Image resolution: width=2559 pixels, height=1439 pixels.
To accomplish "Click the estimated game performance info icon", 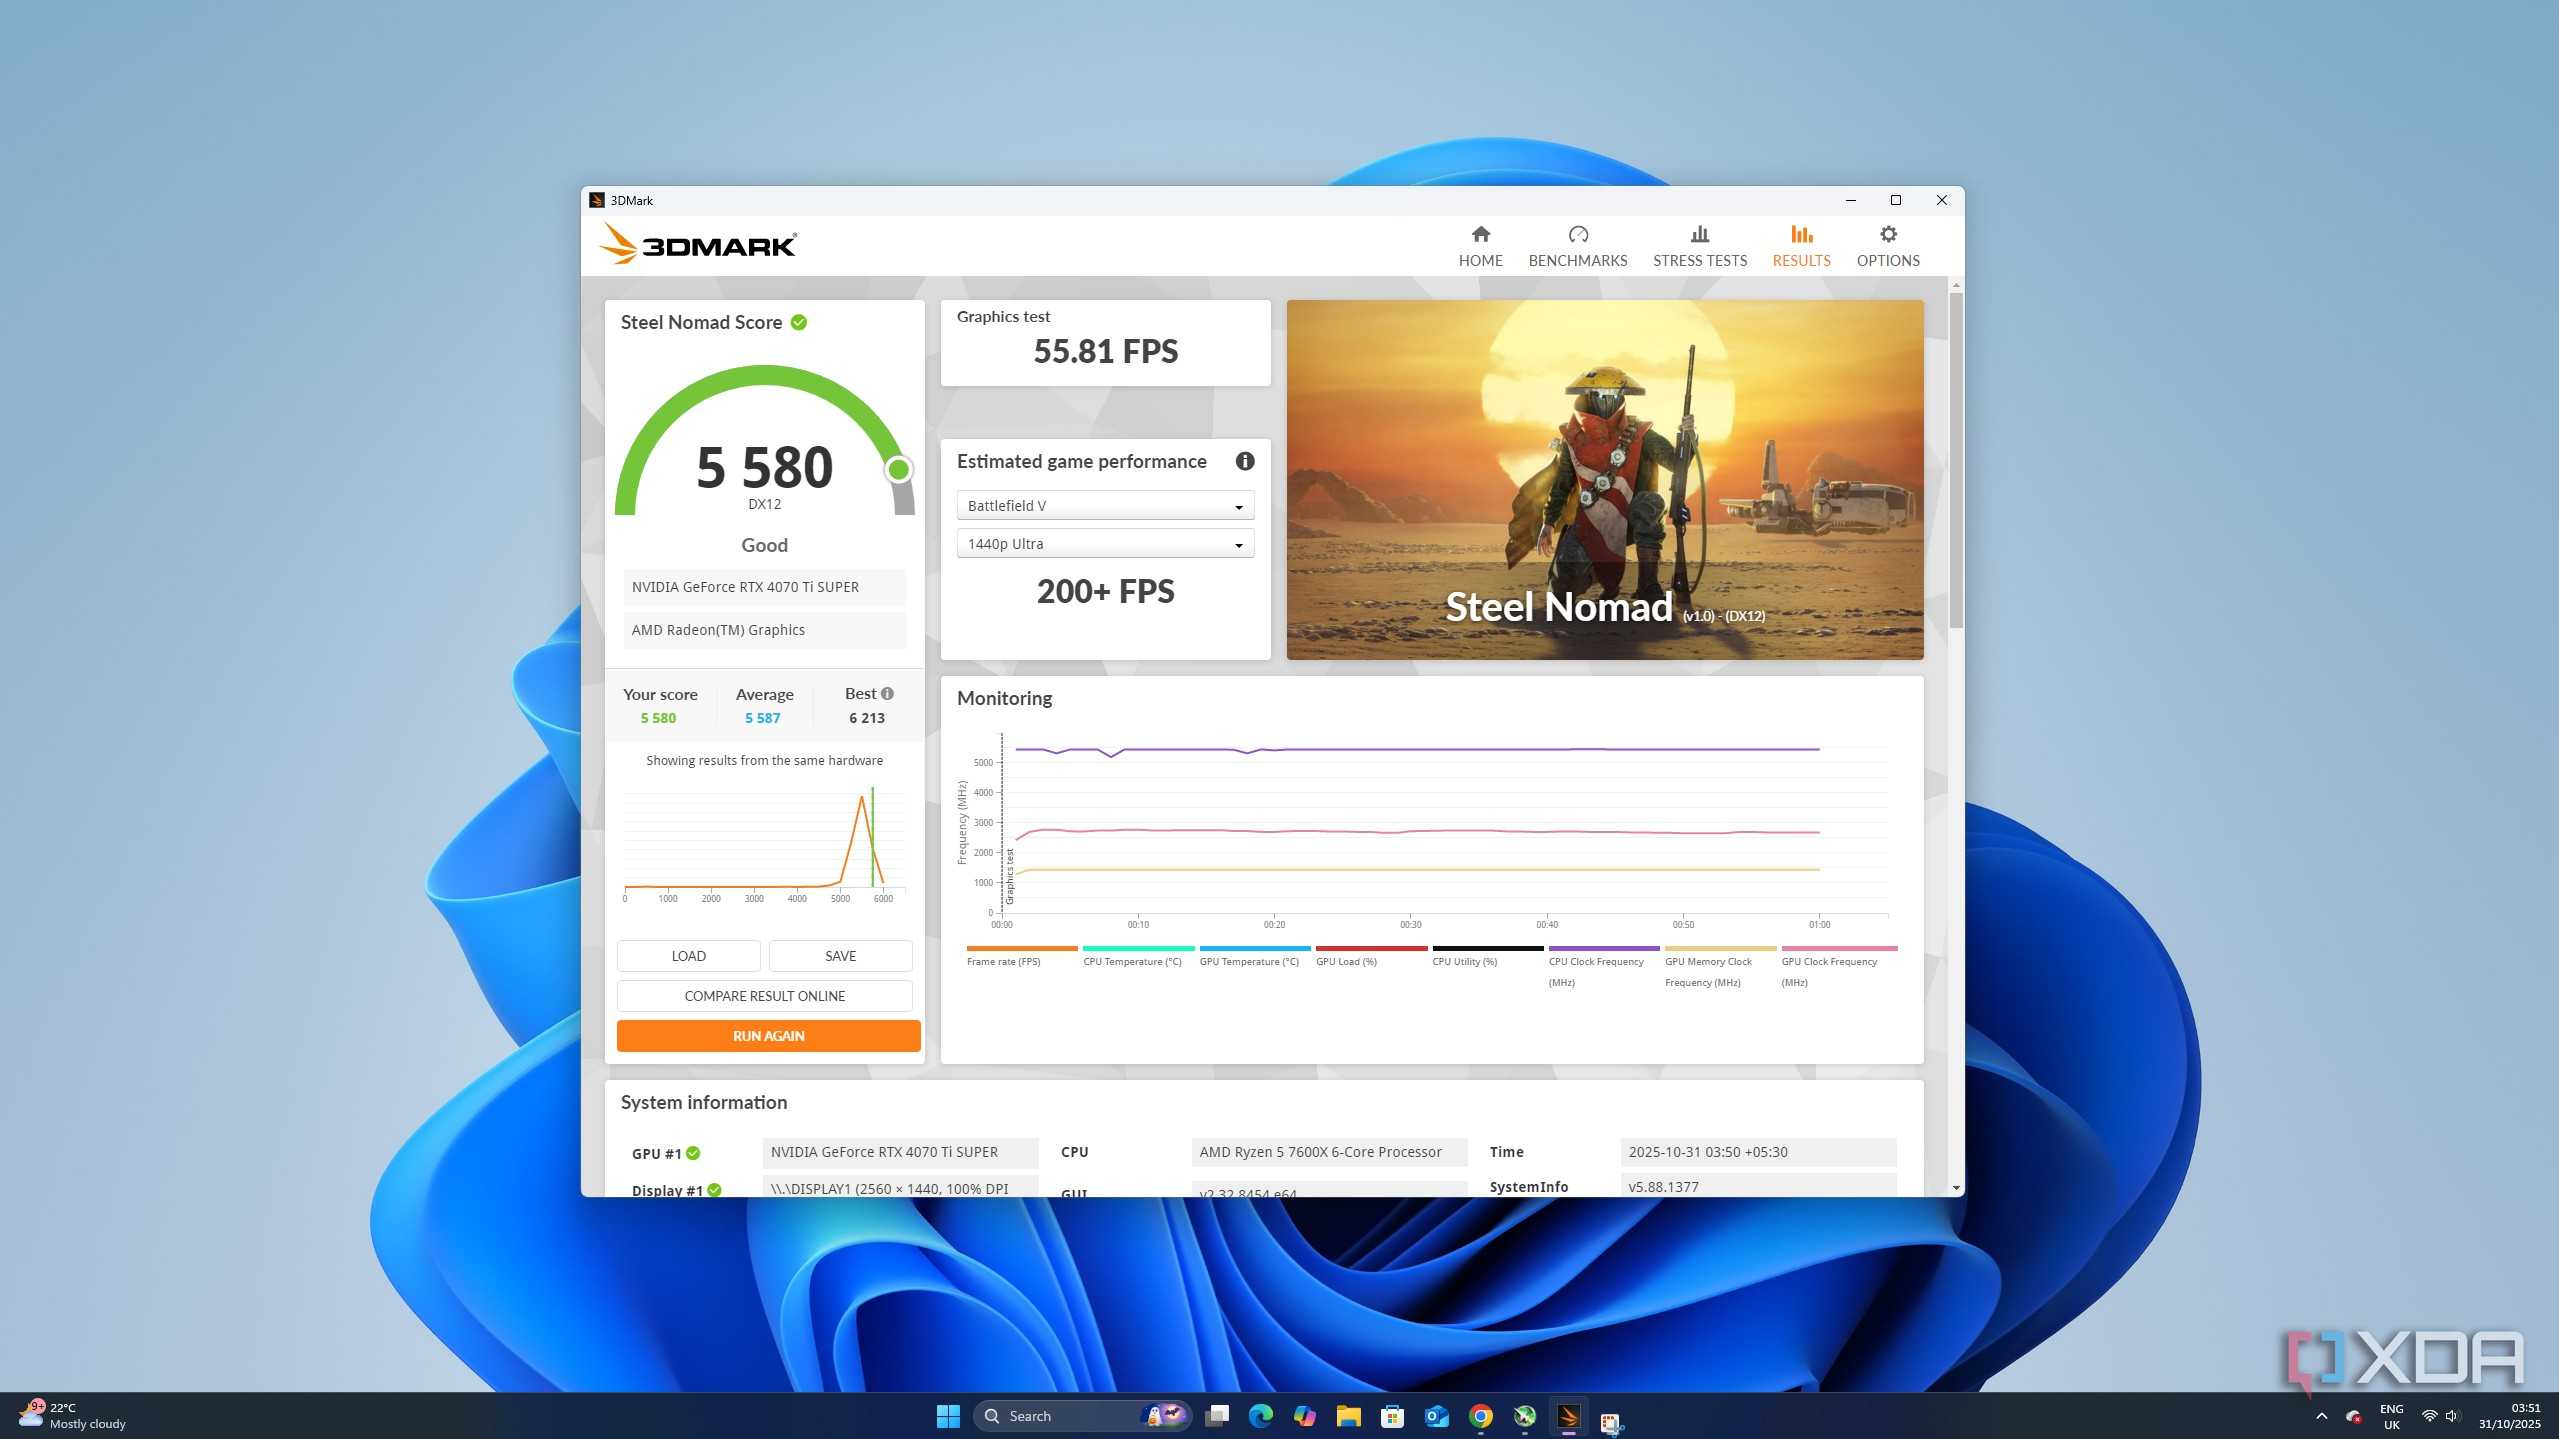I will [1244, 461].
